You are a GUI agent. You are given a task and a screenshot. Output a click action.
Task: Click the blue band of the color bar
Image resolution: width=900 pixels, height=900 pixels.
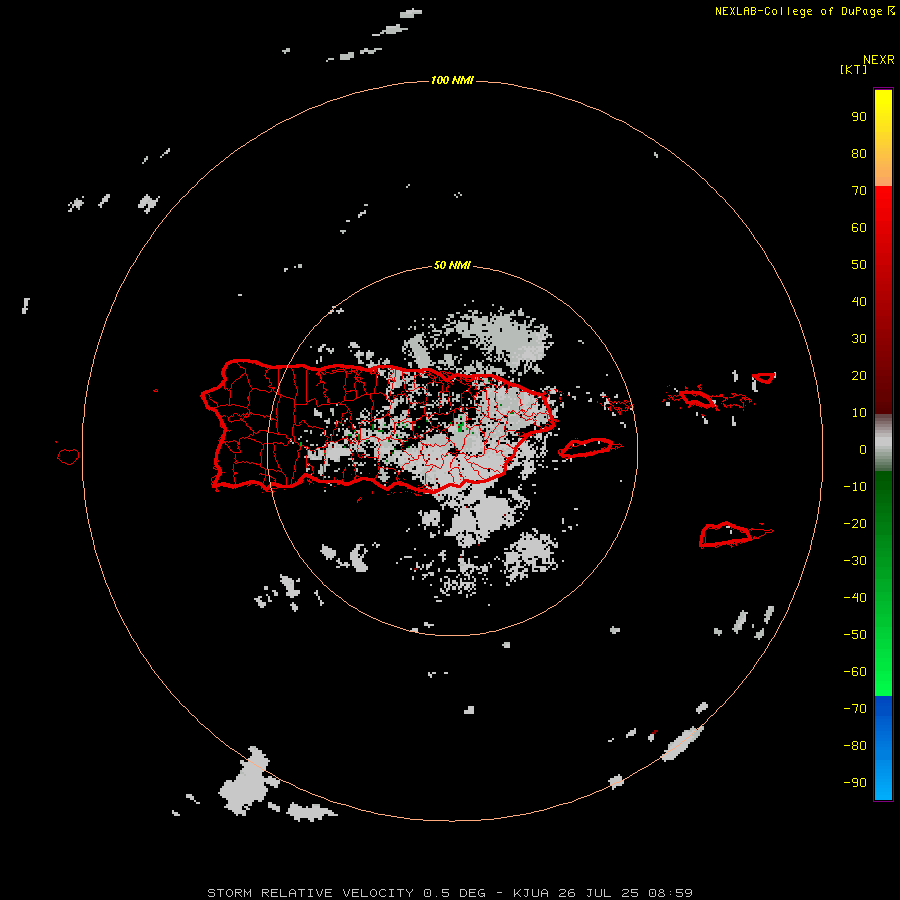[x=883, y=748]
